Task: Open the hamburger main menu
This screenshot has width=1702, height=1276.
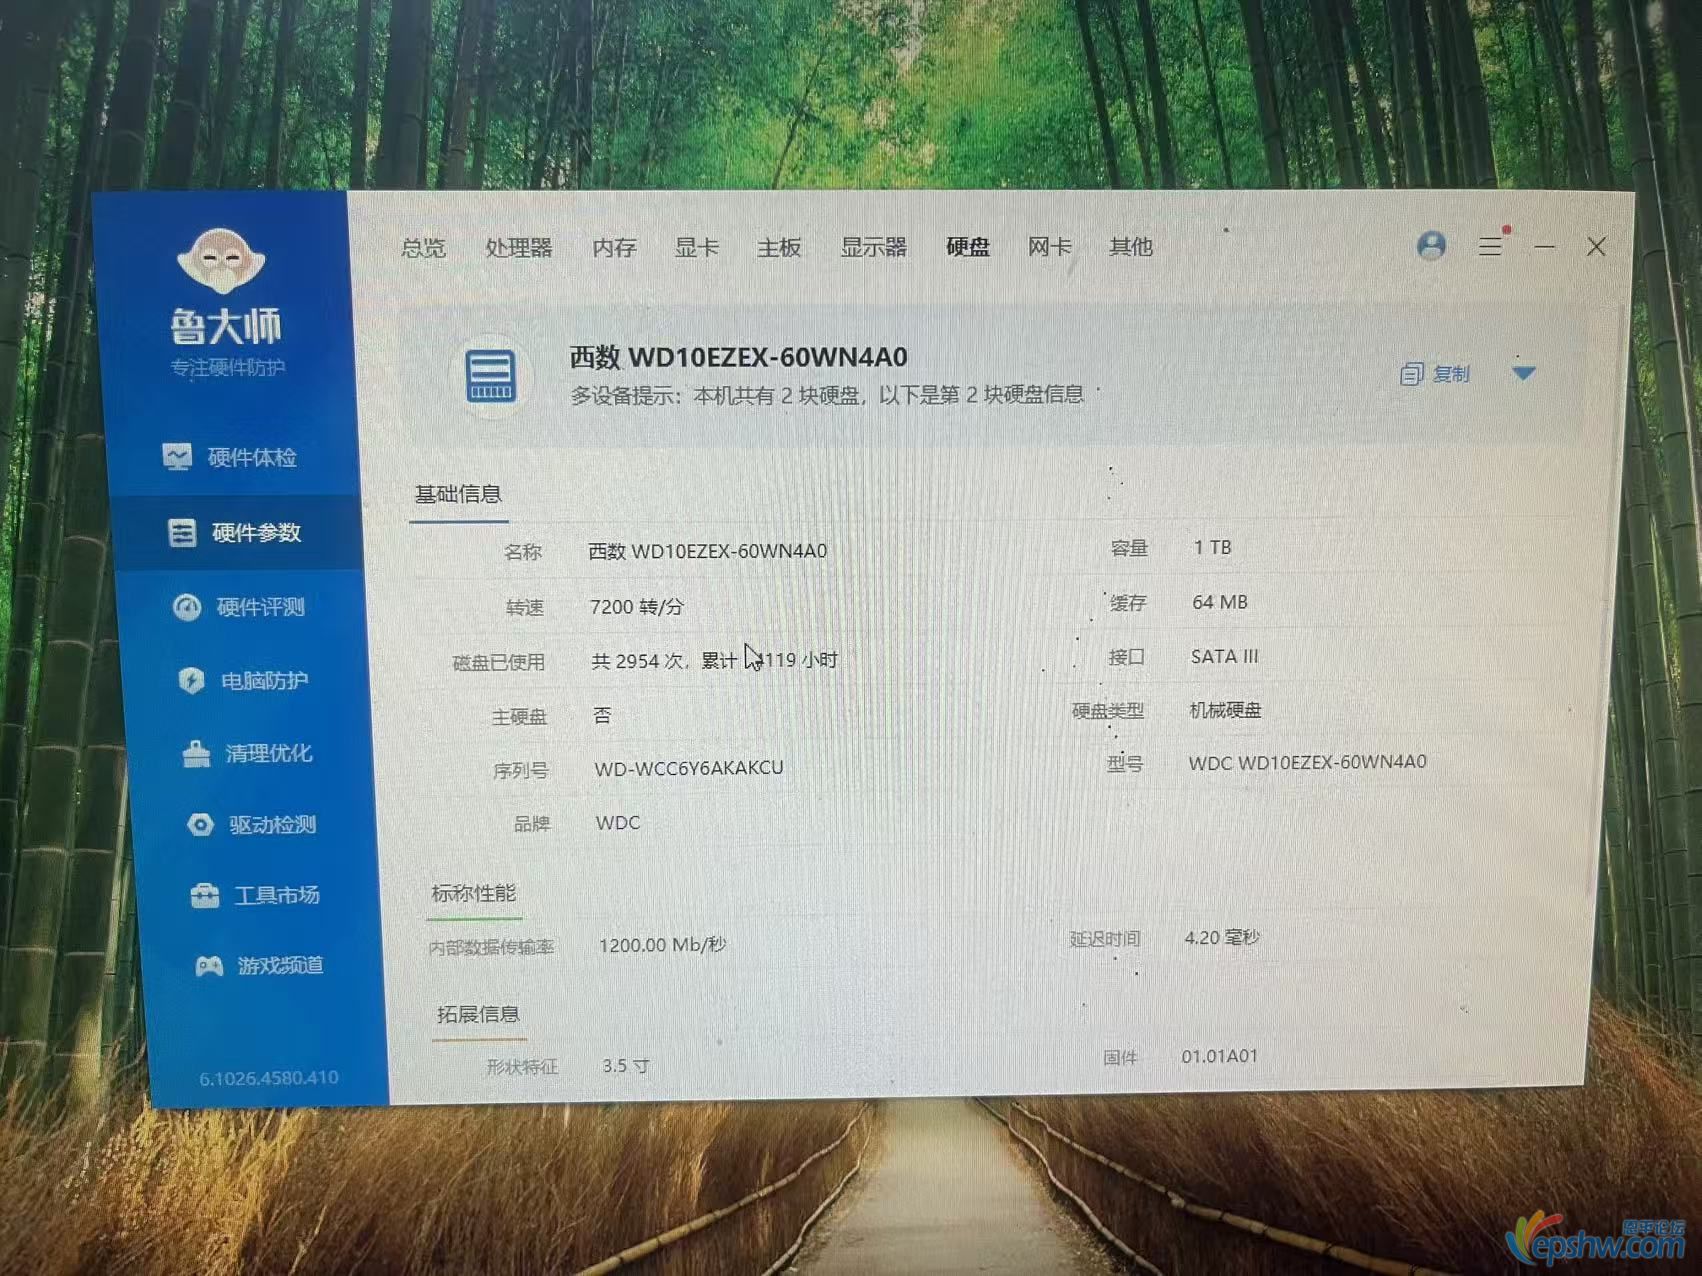Action: (1491, 245)
